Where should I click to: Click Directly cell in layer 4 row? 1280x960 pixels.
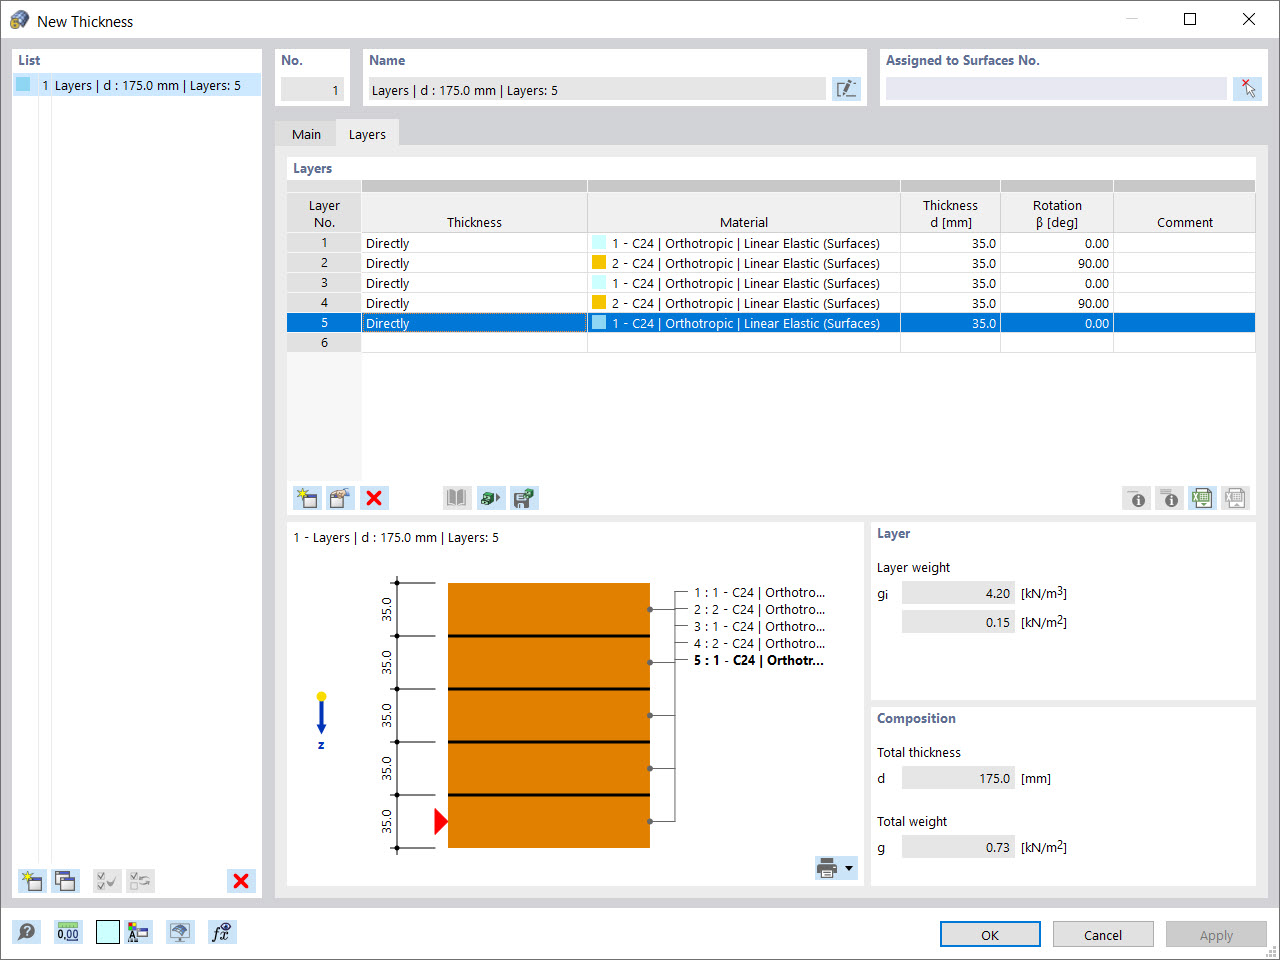(474, 303)
